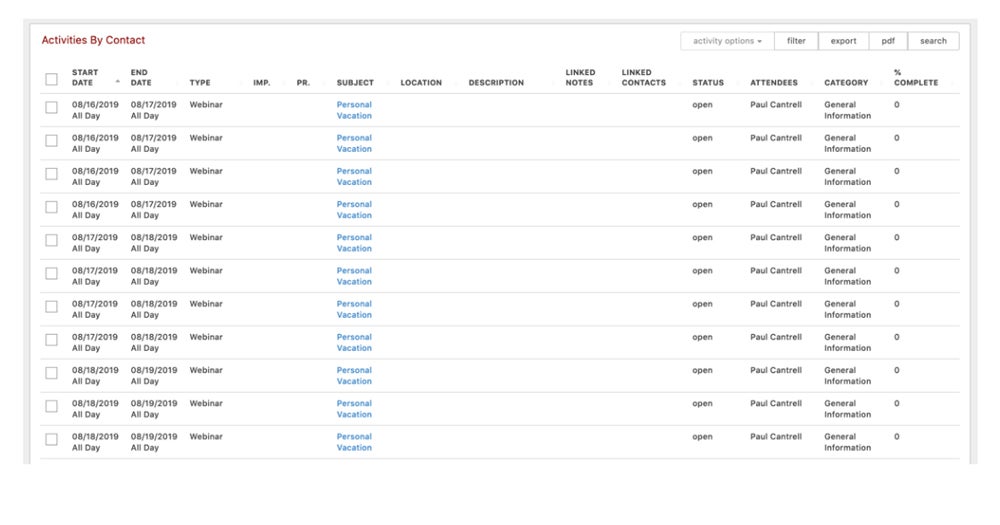Click the PR. column header

click(x=303, y=83)
